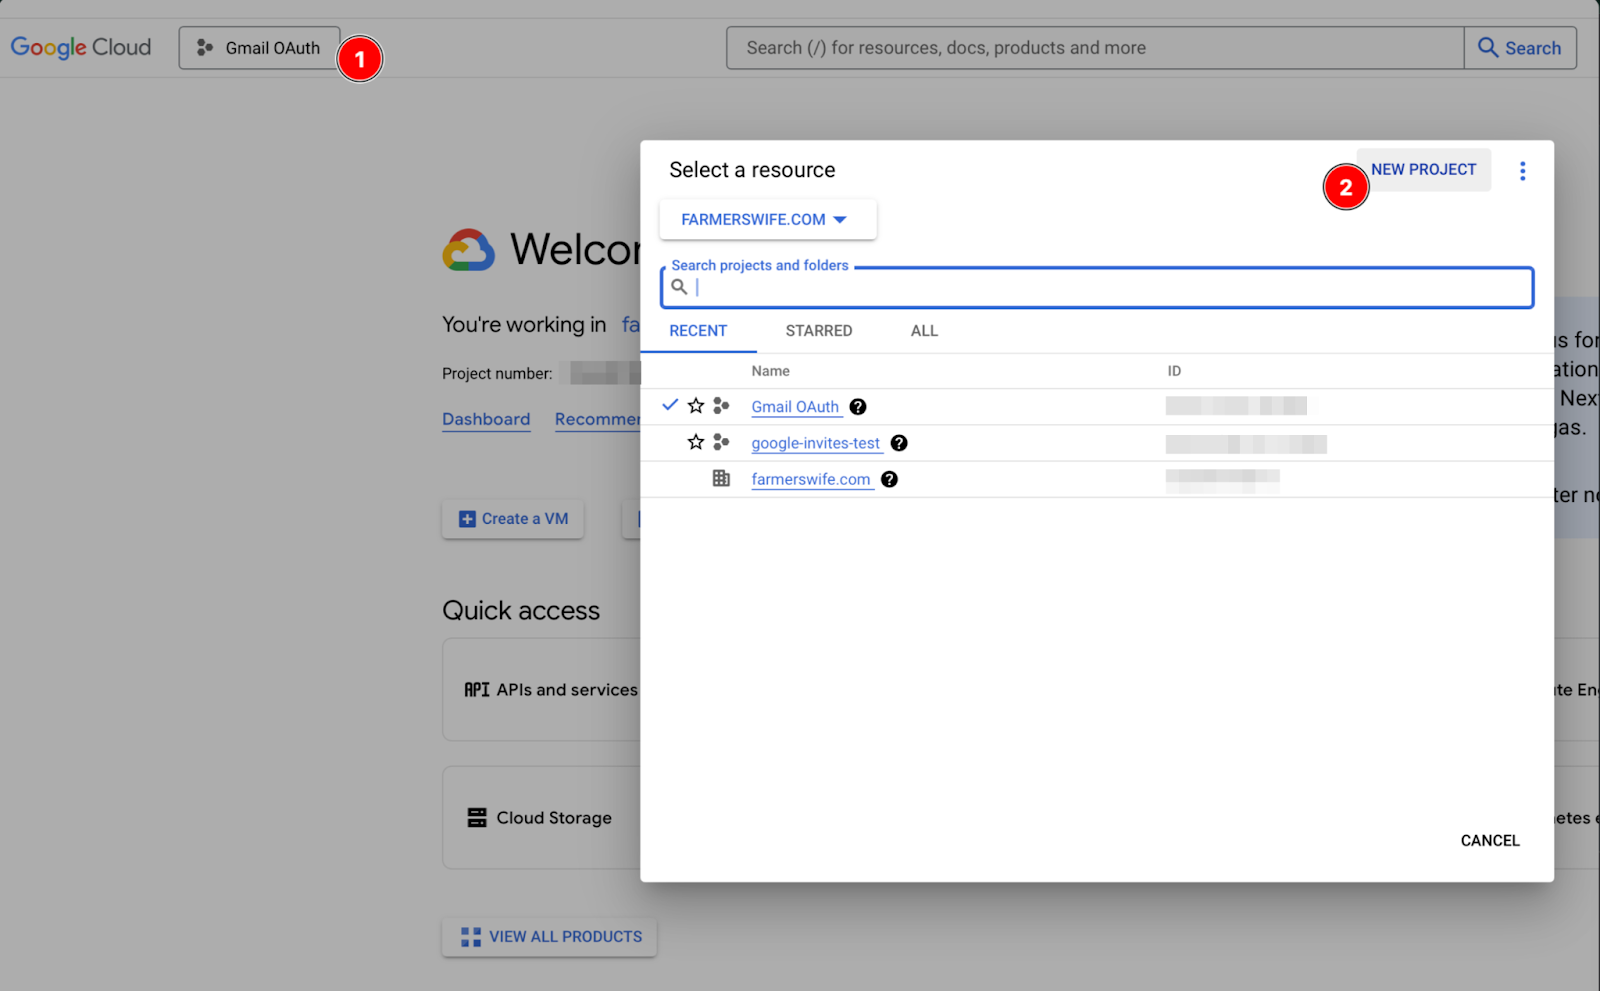The image size is (1600, 991).
Task: Click NEW PROJECT in the dialog
Action: tap(1423, 170)
